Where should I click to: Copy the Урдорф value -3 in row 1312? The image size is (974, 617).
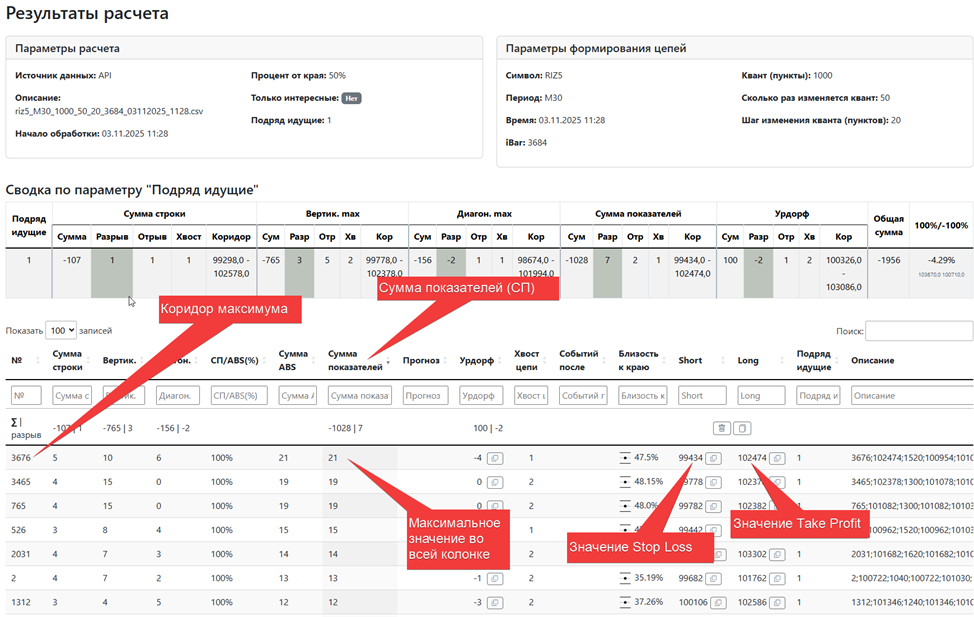[x=495, y=602]
